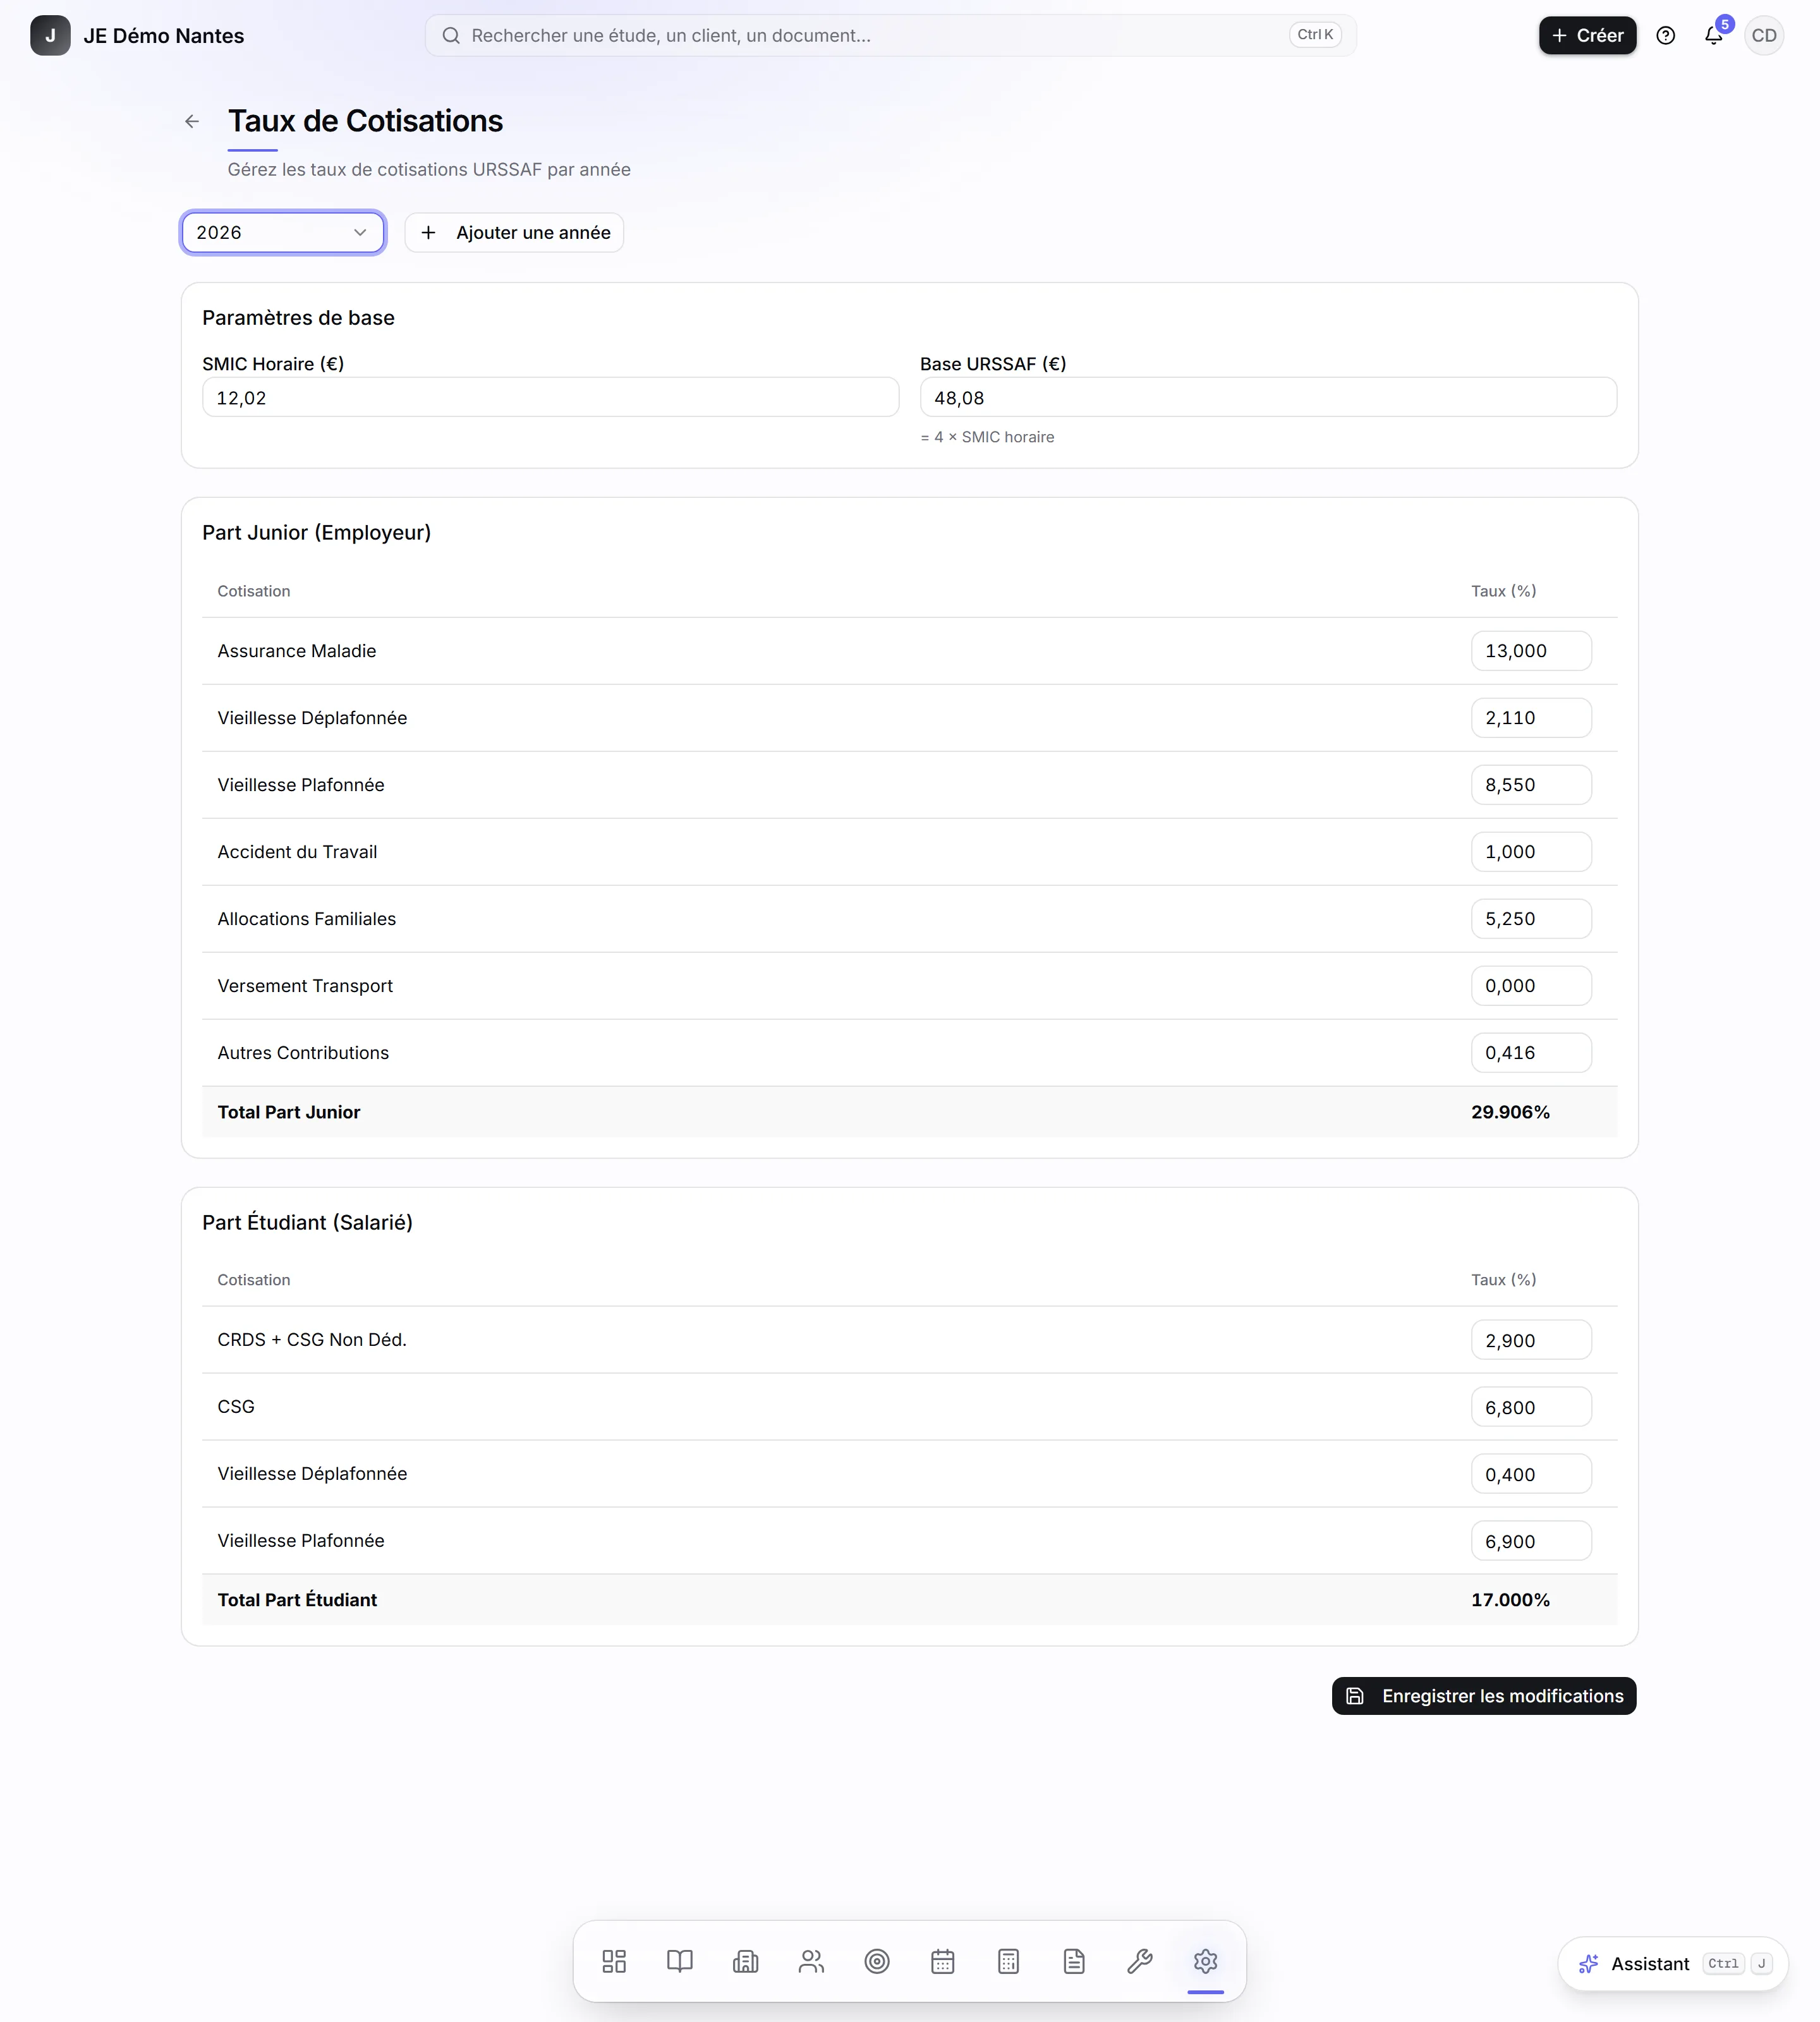Edit student Vieillesse Déplafonnée rate 0,400
The image size is (1820, 2022).
pos(1531,1474)
